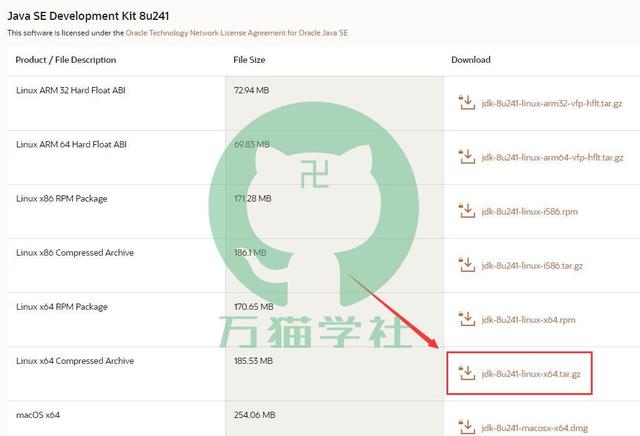
Task: Click download icon for jdk-8u241-linux-arm32-vfp-hflt.tar.gz
Action: coord(467,102)
